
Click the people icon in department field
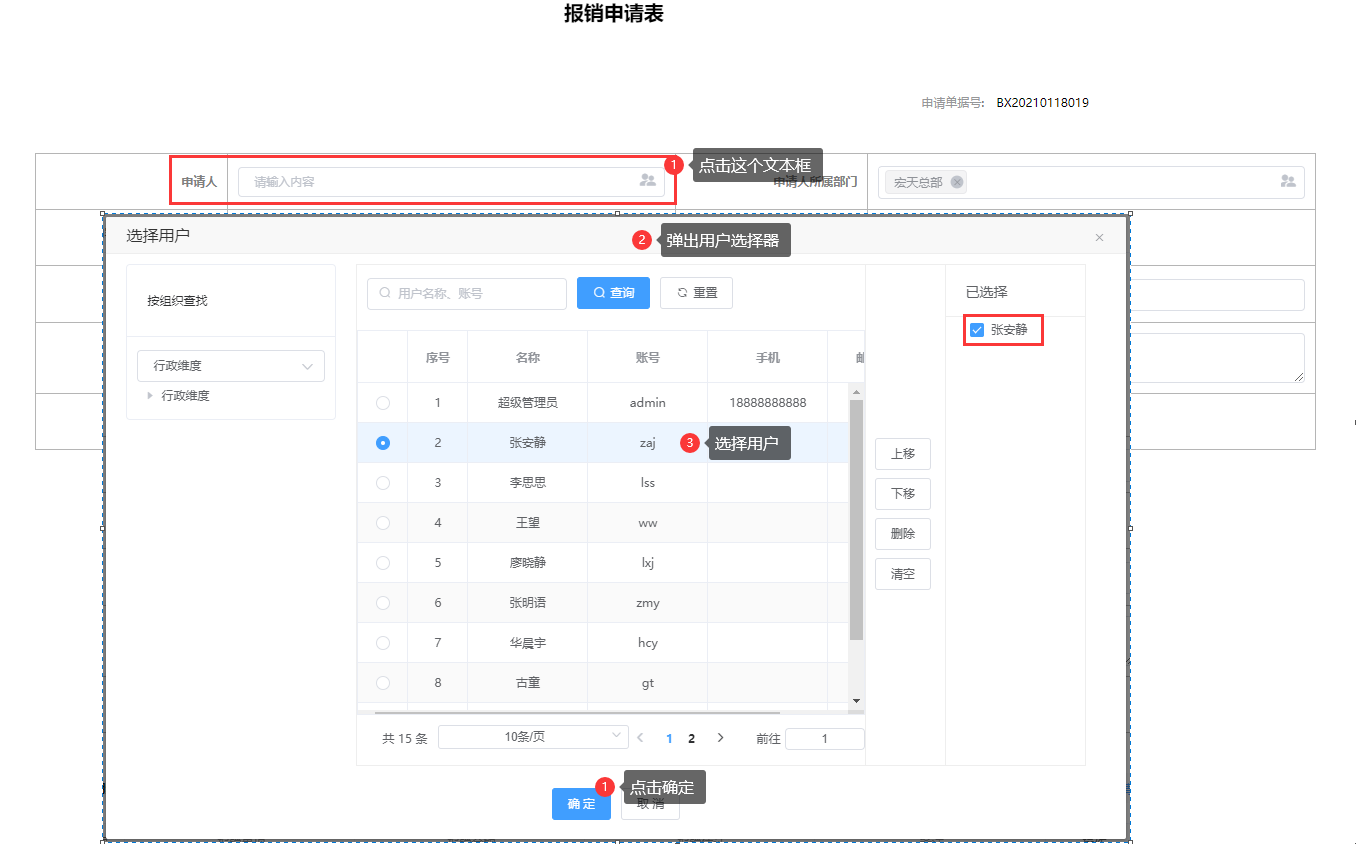1288,181
